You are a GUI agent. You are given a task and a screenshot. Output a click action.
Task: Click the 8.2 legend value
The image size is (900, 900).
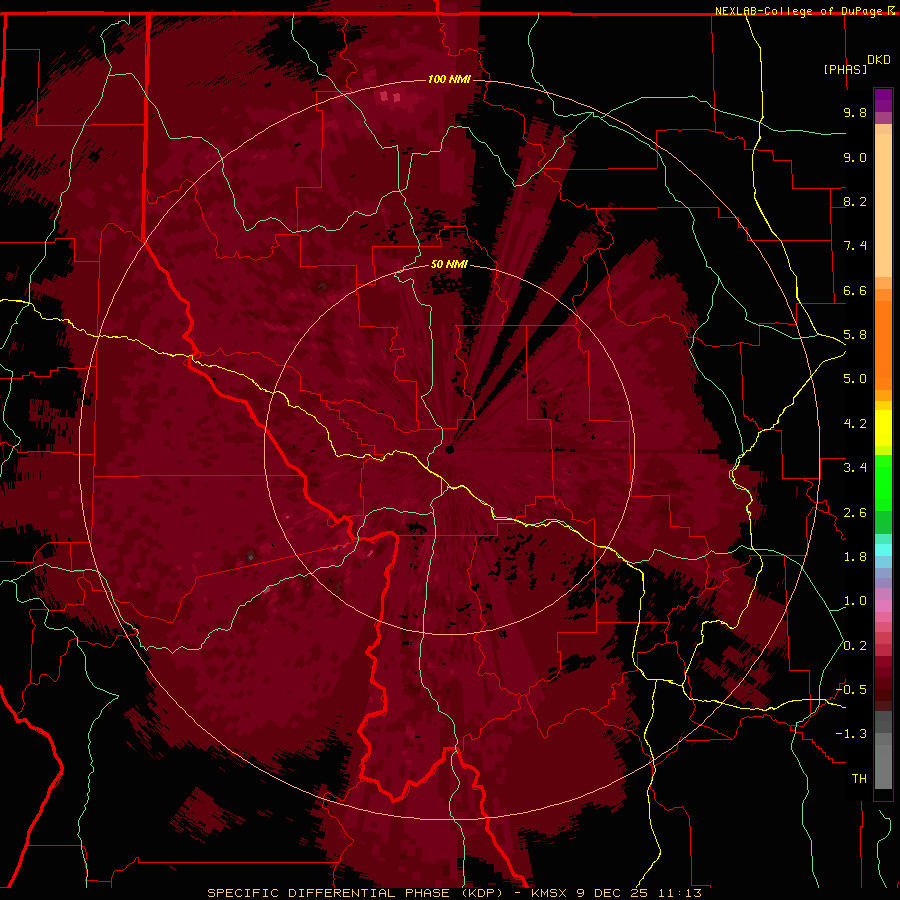tap(855, 201)
